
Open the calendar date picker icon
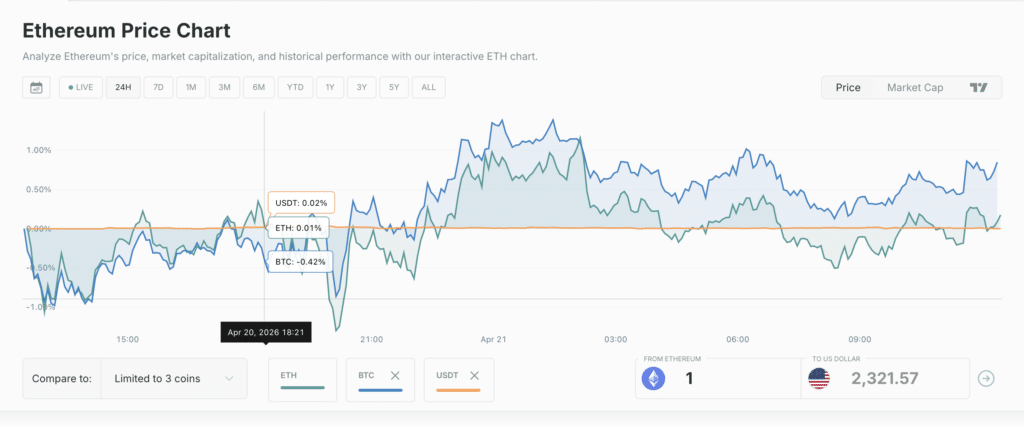(x=36, y=87)
